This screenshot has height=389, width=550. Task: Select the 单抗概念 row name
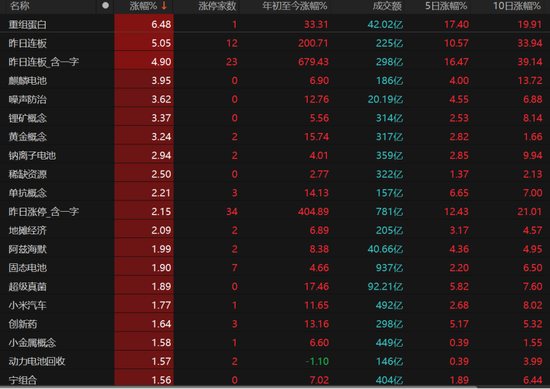click(x=28, y=193)
